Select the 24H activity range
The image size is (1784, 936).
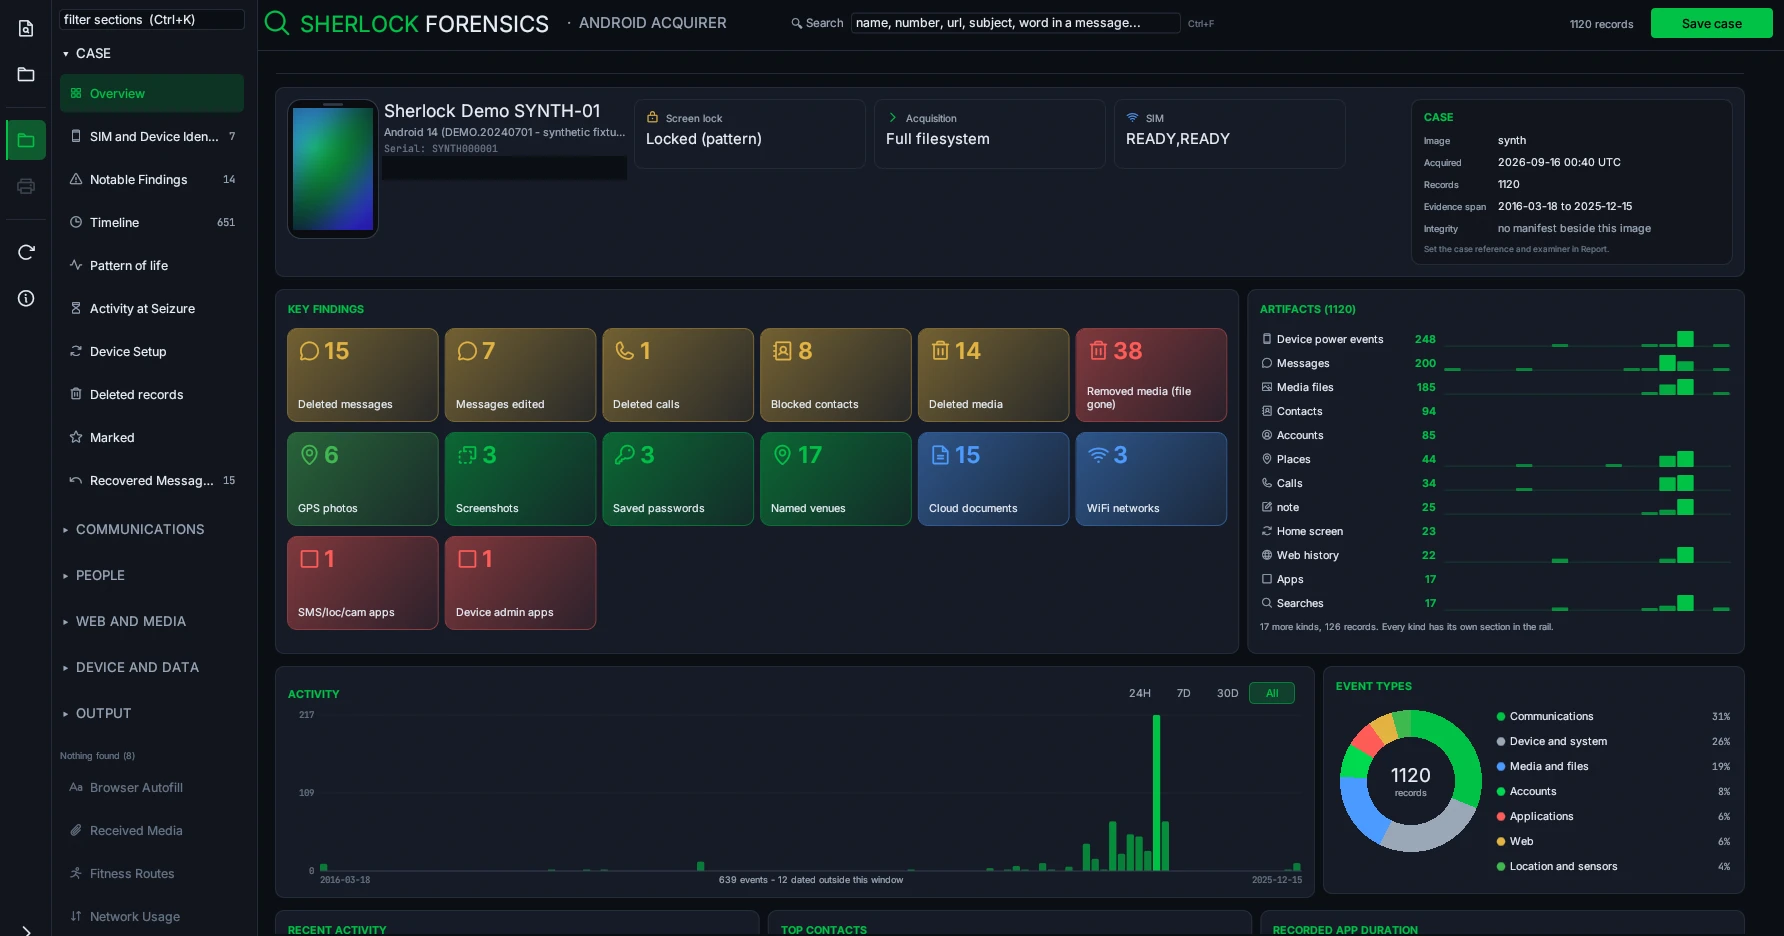click(1140, 693)
